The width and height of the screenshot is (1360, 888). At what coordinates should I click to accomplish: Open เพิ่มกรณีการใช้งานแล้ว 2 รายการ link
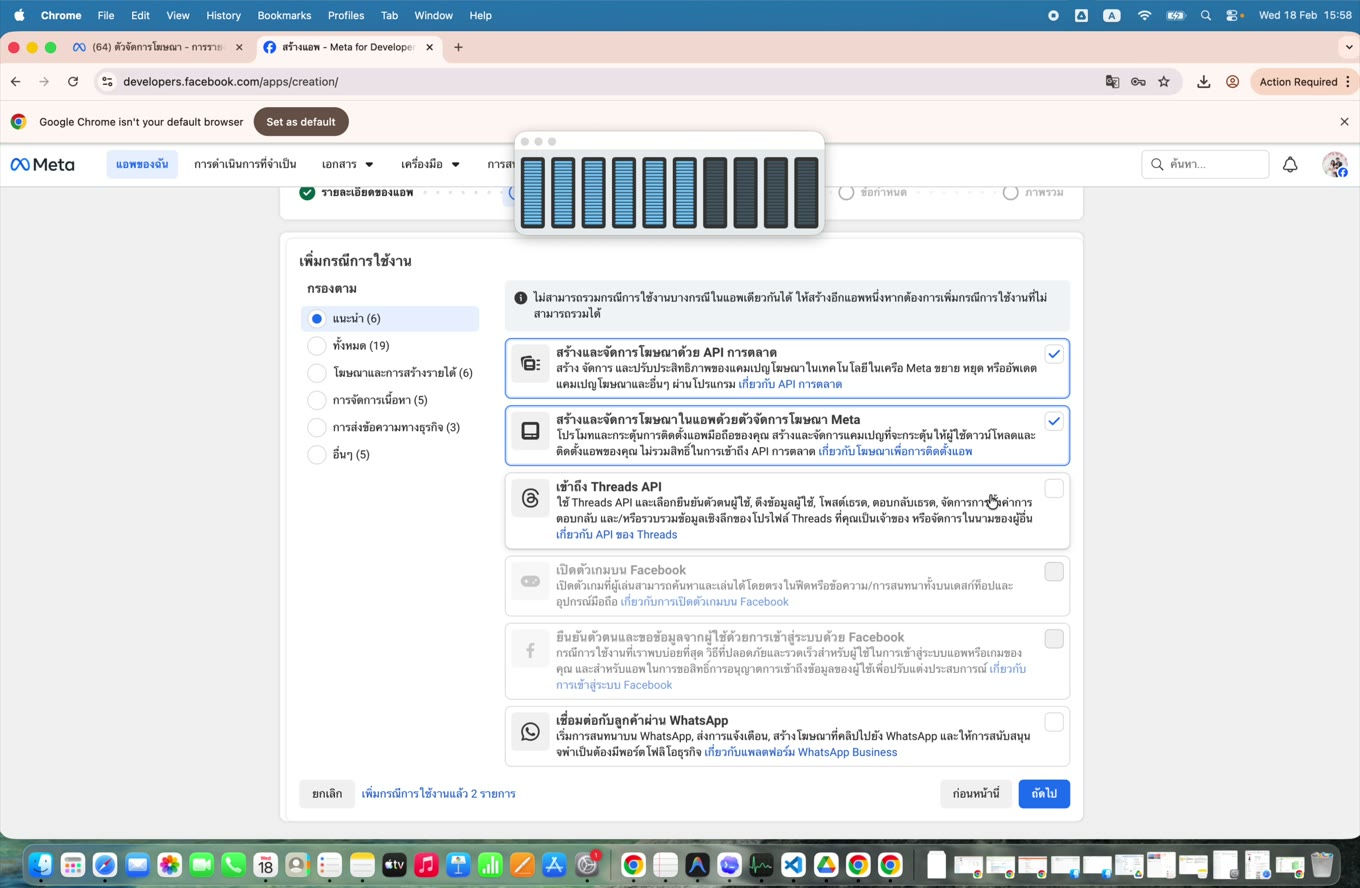coord(438,794)
